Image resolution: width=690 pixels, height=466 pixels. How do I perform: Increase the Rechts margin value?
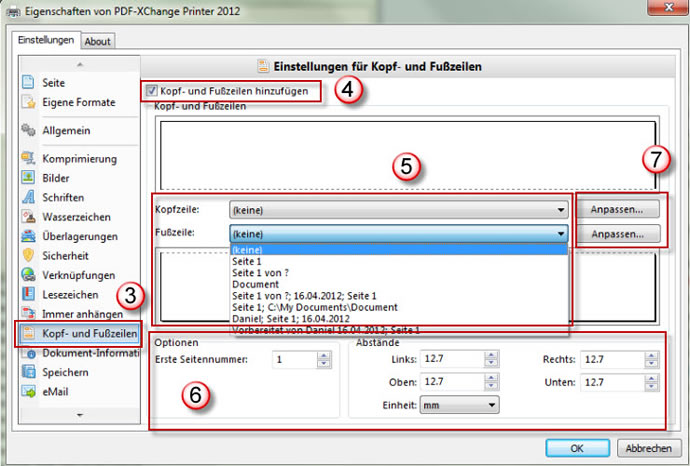click(651, 356)
